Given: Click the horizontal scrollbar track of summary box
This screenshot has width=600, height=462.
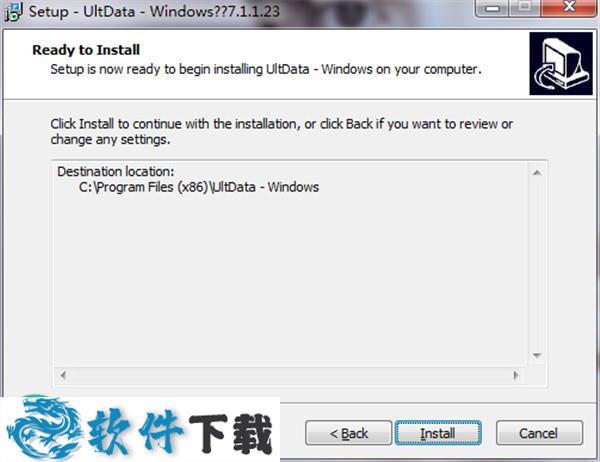Looking at the screenshot, I should (x=289, y=375).
